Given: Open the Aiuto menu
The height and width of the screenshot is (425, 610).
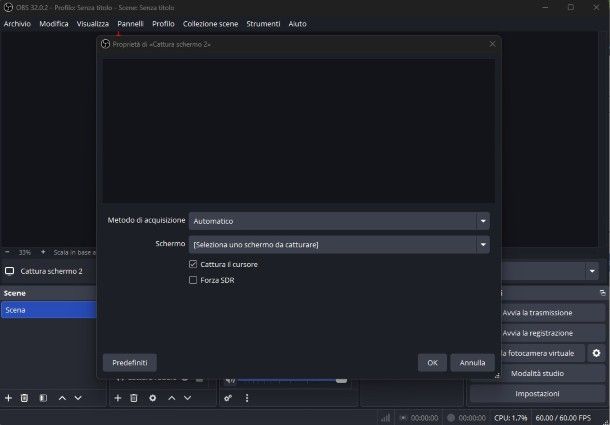Looking at the screenshot, I should pyautogui.click(x=297, y=24).
